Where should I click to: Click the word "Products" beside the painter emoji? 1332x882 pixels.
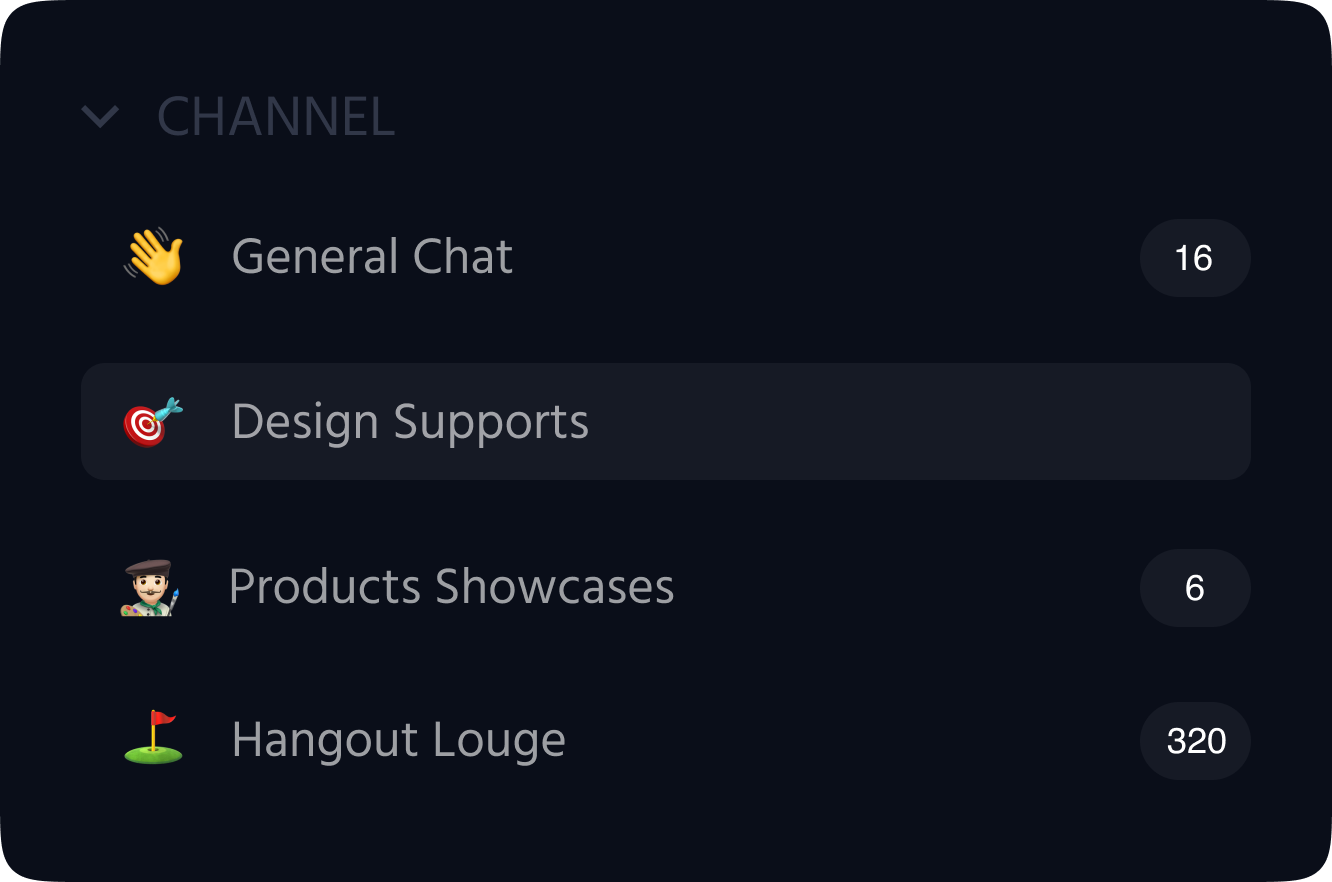point(324,587)
